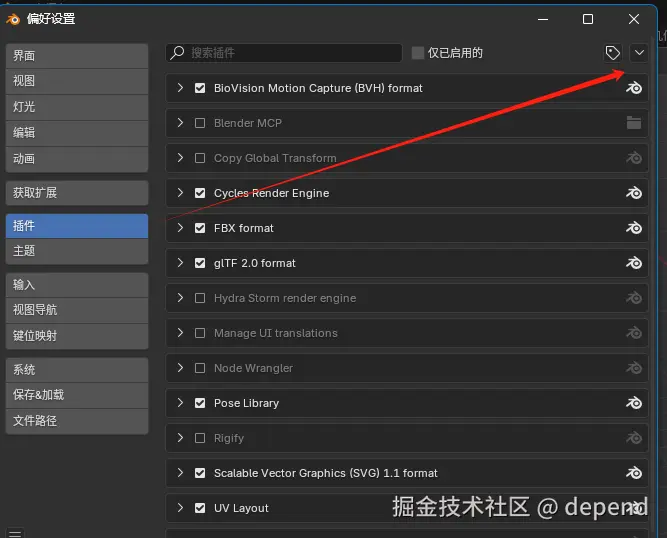The width and height of the screenshot is (667, 538).
Task: Select the 编辑 section
Action: click(x=77, y=133)
